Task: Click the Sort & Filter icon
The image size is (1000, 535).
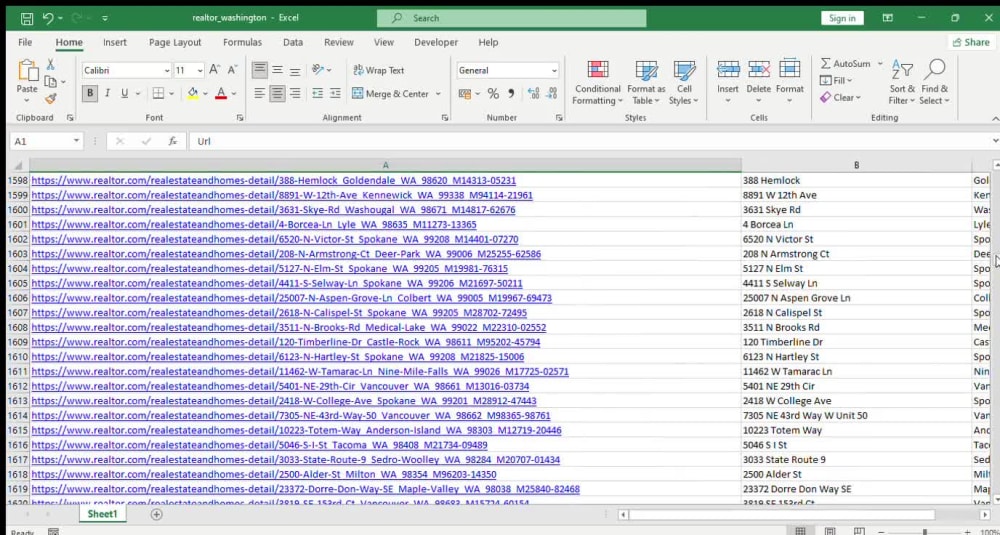Action: click(x=902, y=70)
